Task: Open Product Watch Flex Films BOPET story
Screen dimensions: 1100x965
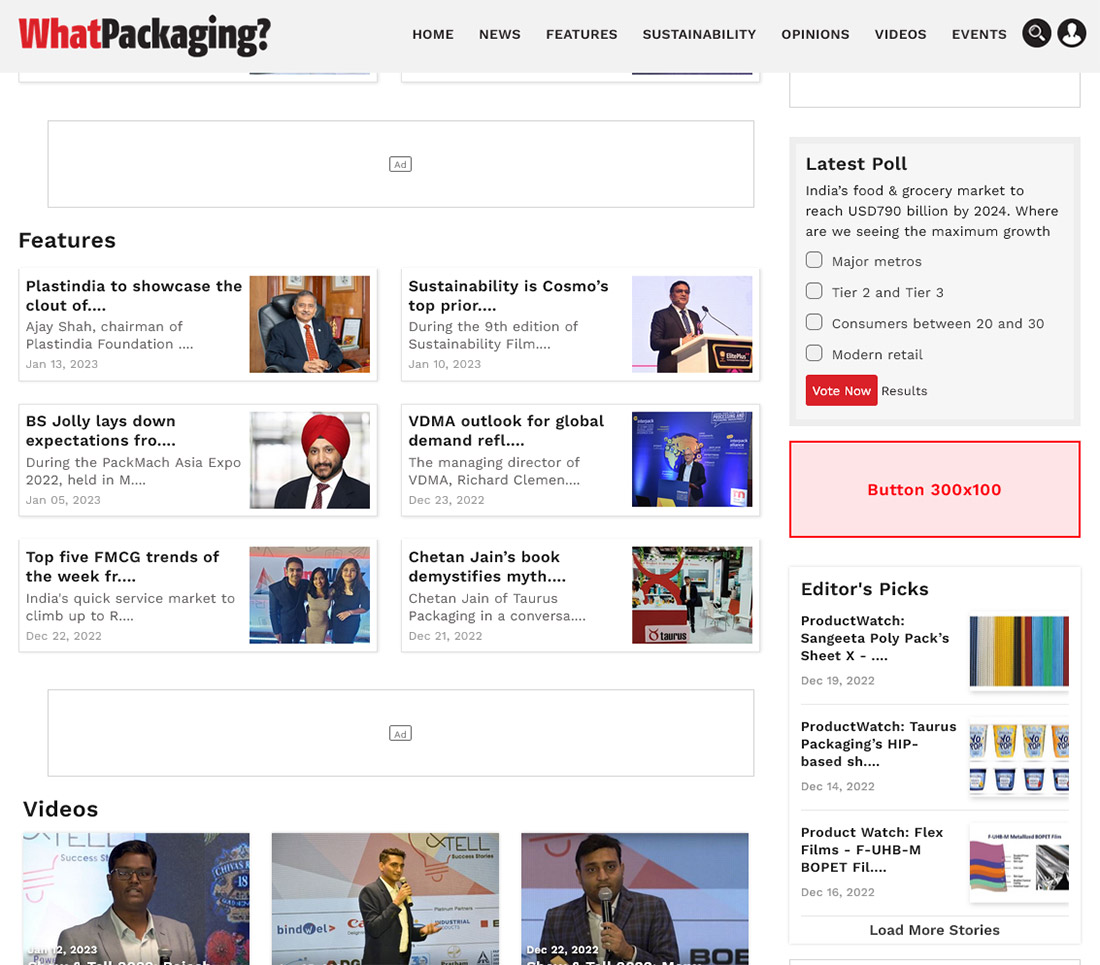Action: (x=872, y=850)
